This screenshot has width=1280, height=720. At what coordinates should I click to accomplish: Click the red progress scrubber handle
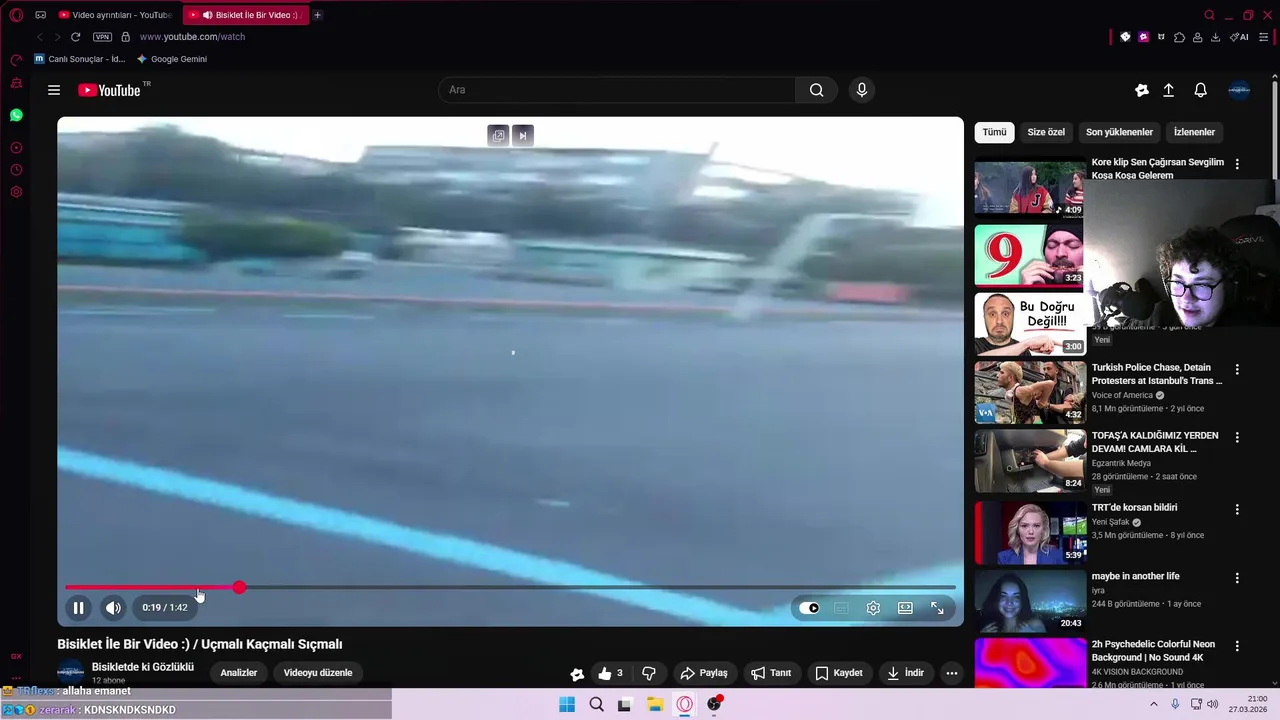point(239,587)
